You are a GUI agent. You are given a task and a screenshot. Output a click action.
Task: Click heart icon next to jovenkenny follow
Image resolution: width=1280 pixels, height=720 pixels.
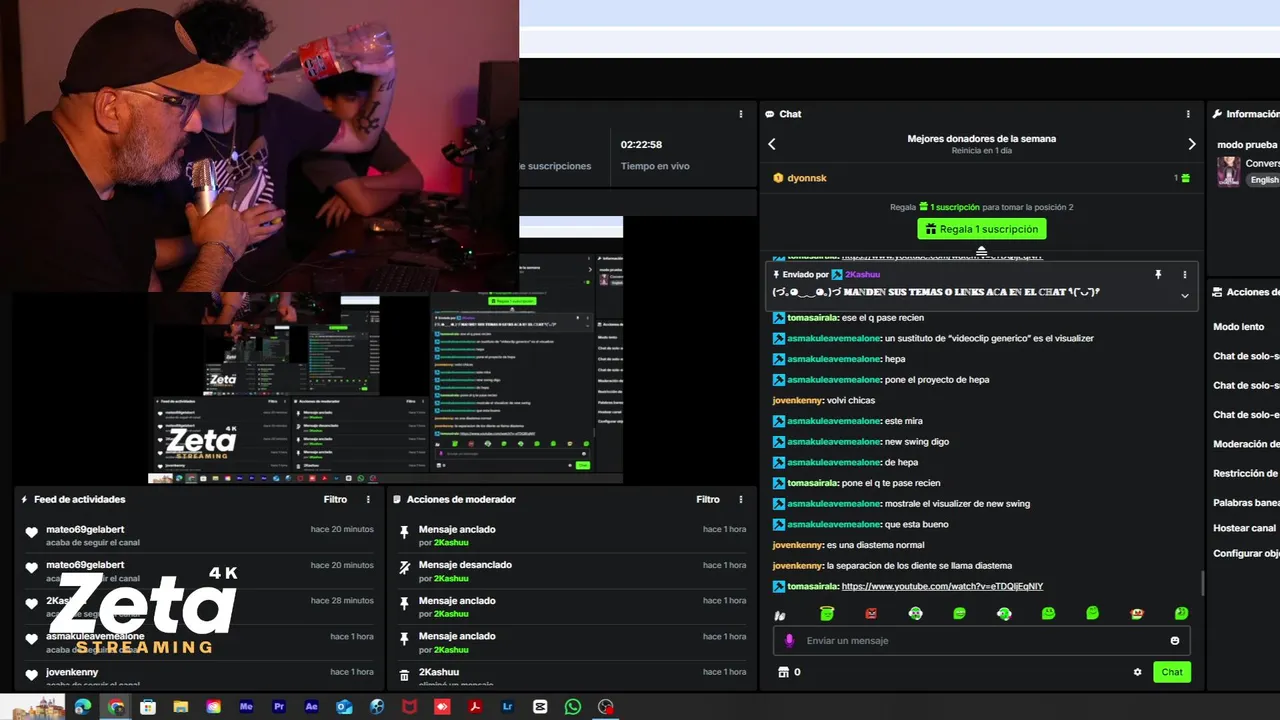click(31, 675)
